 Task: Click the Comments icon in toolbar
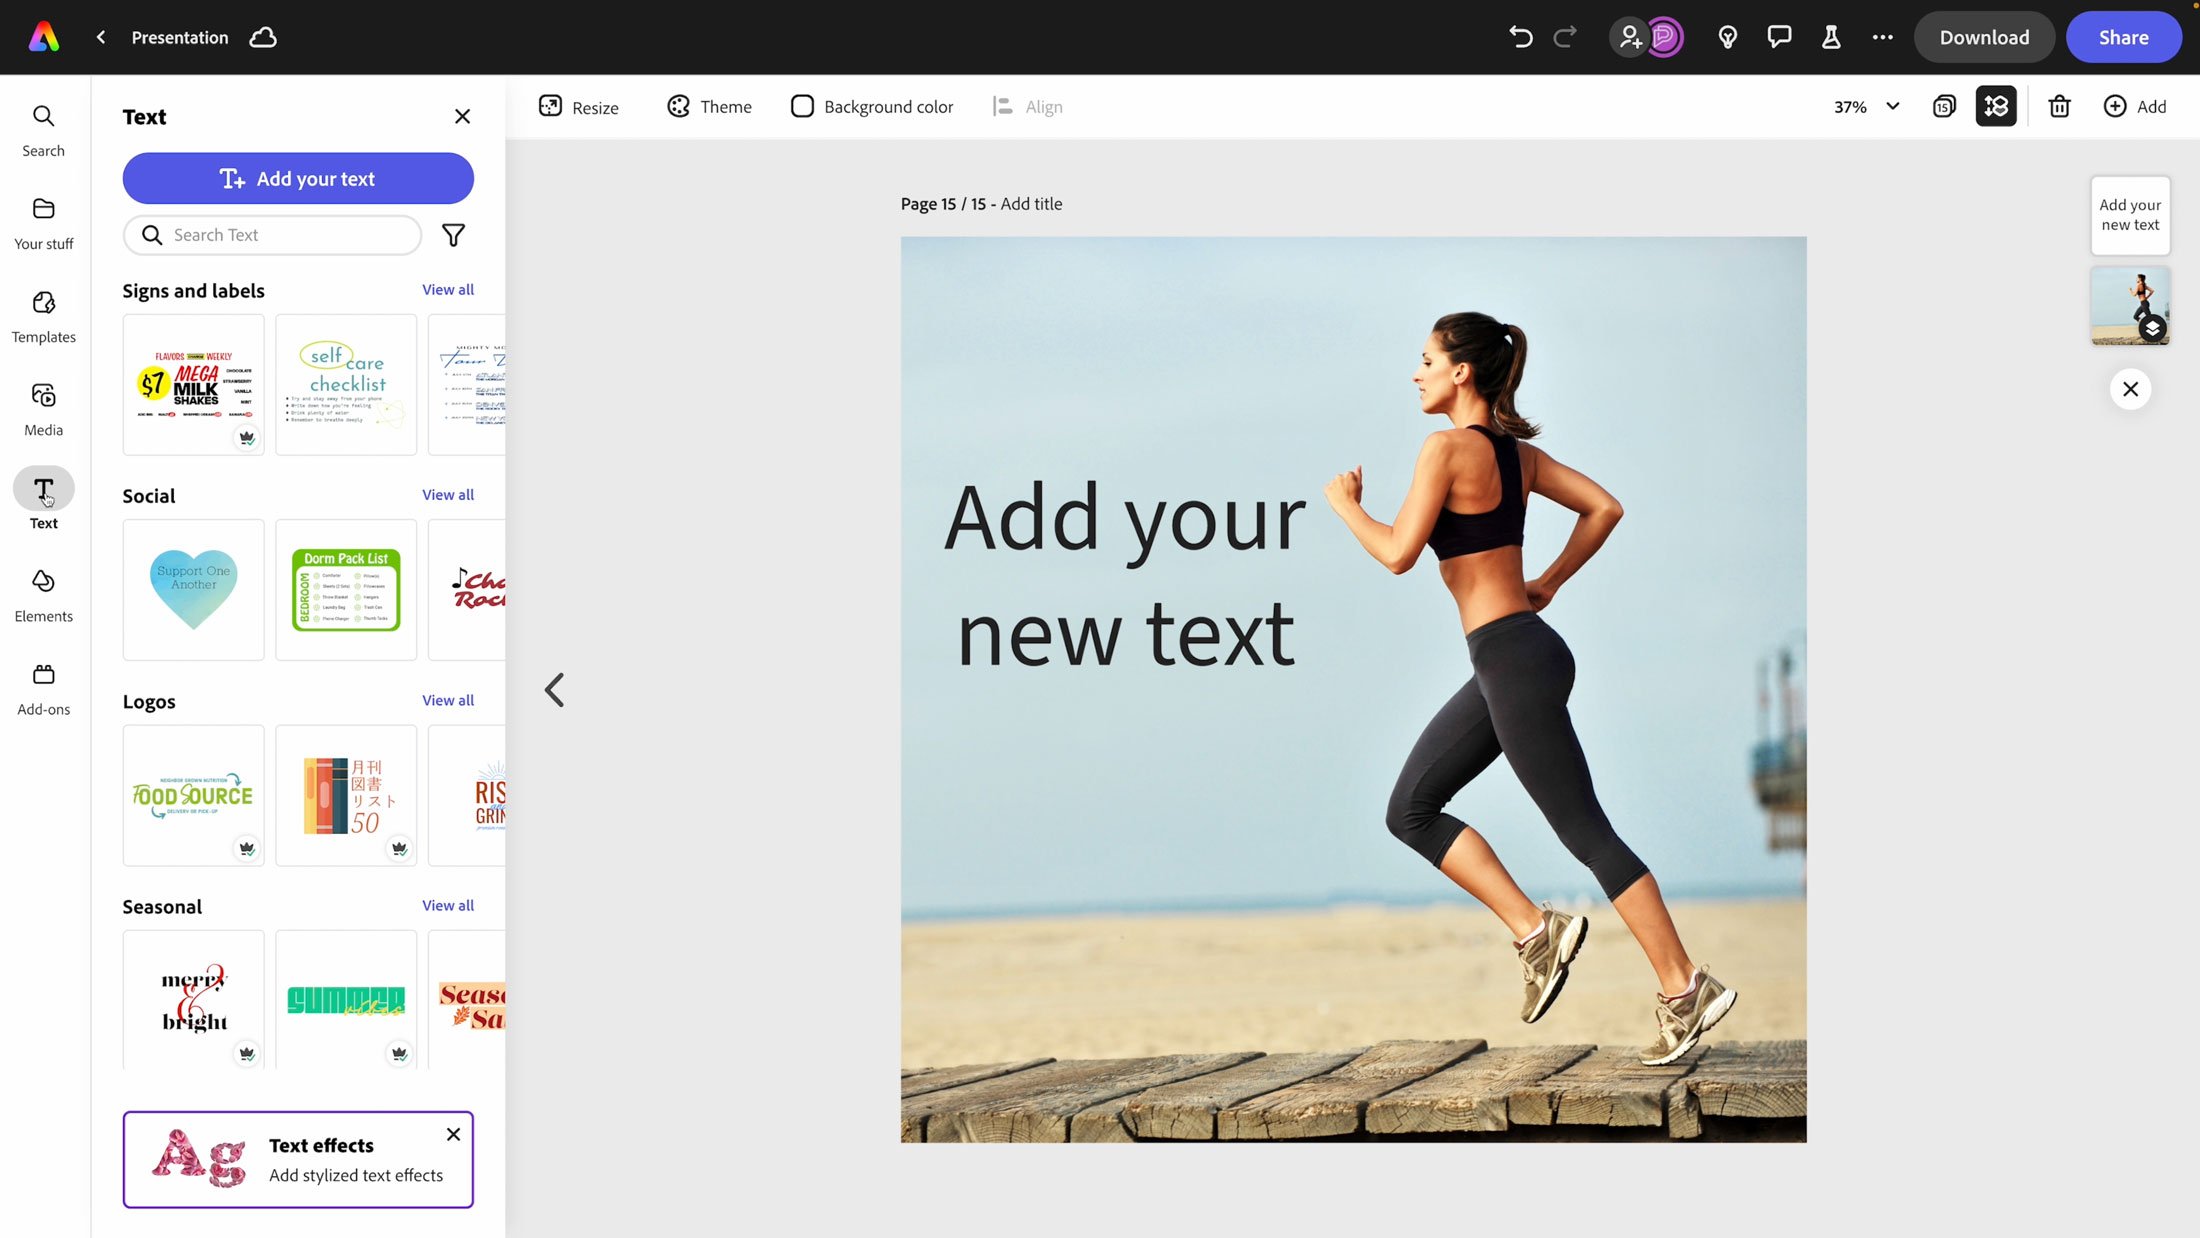pyautogui.click(x=1780, y=36)
